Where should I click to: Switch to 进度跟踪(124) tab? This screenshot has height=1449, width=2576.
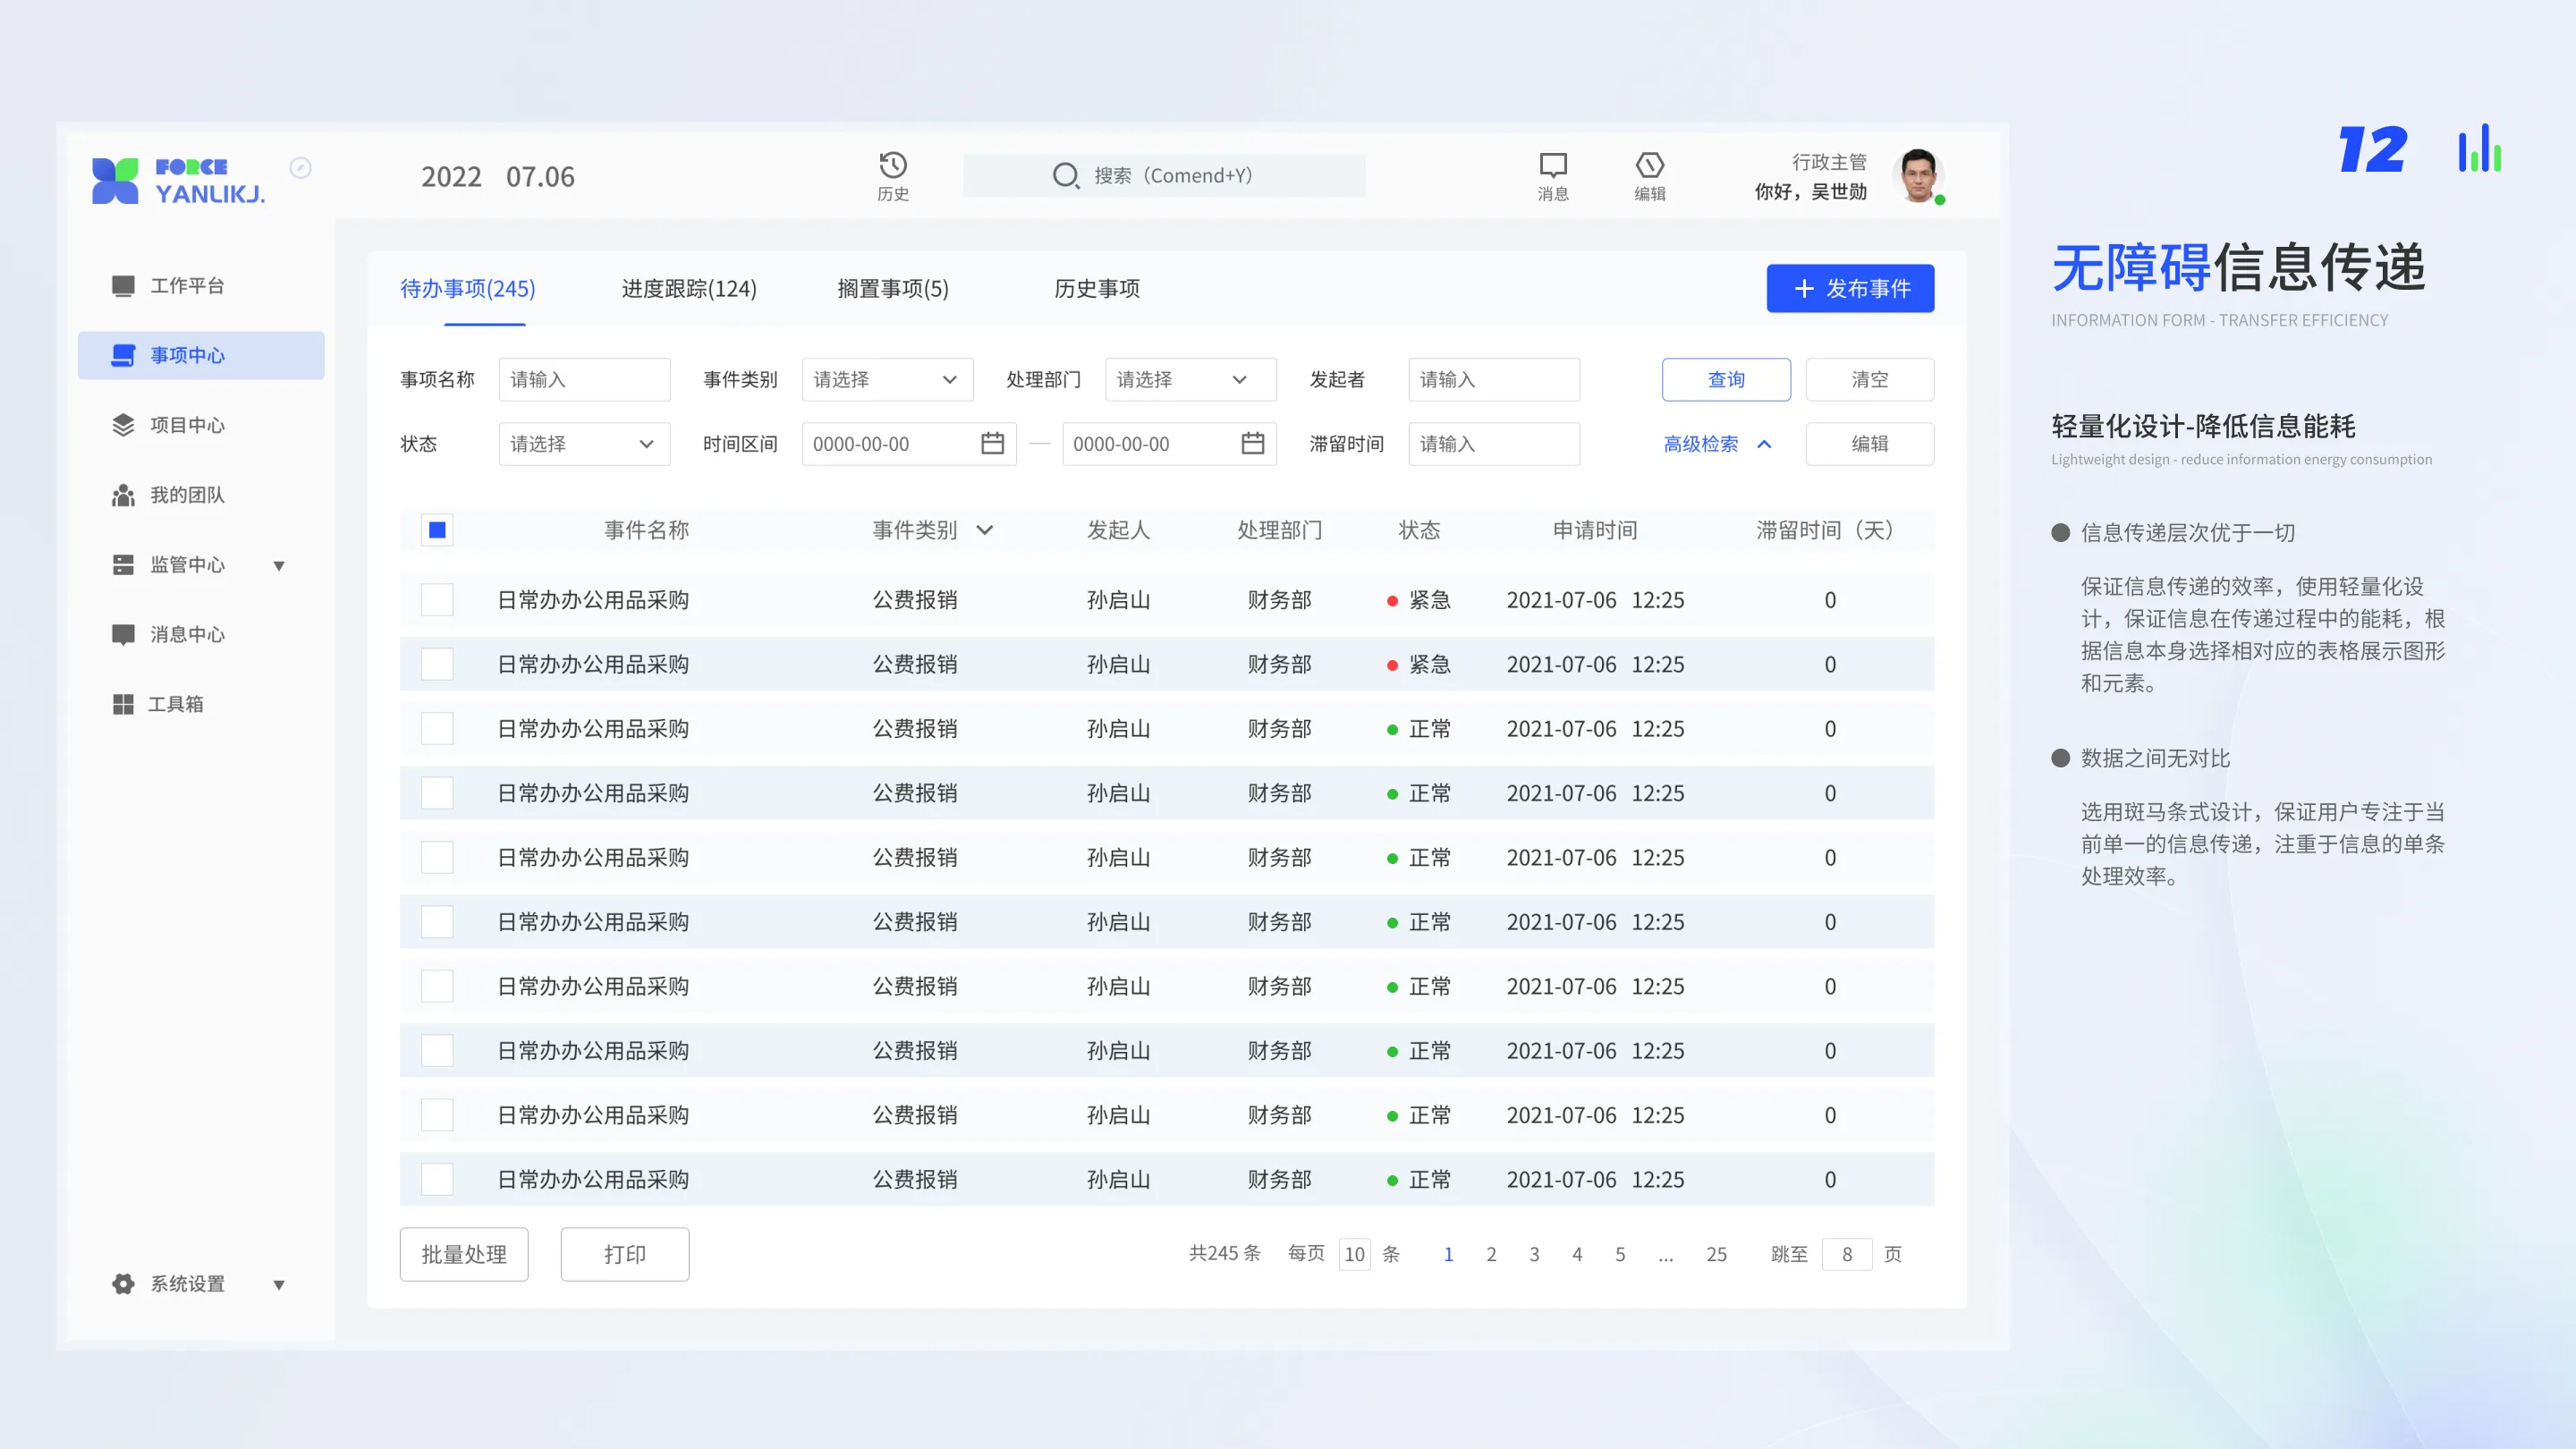(x=689, y=289)
